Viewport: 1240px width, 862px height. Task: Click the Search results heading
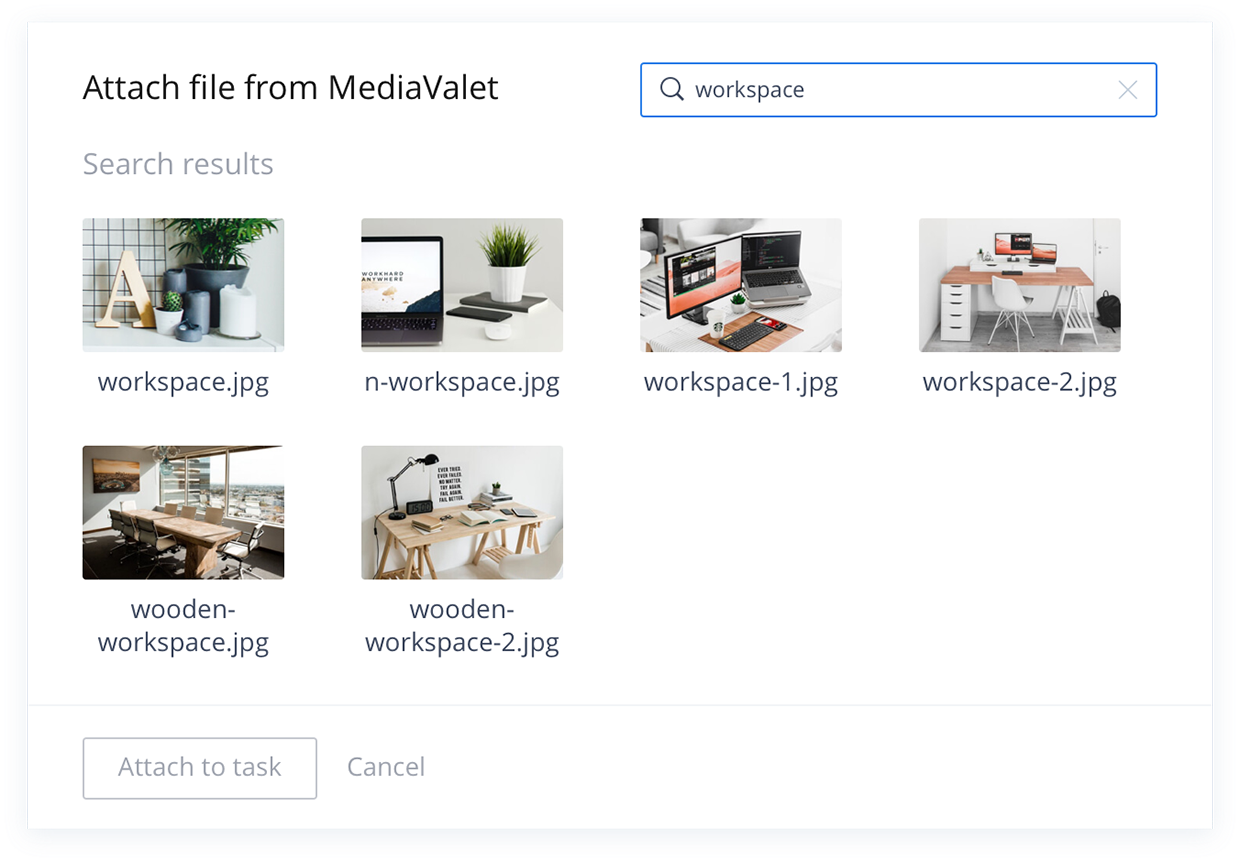pos(178,164)
